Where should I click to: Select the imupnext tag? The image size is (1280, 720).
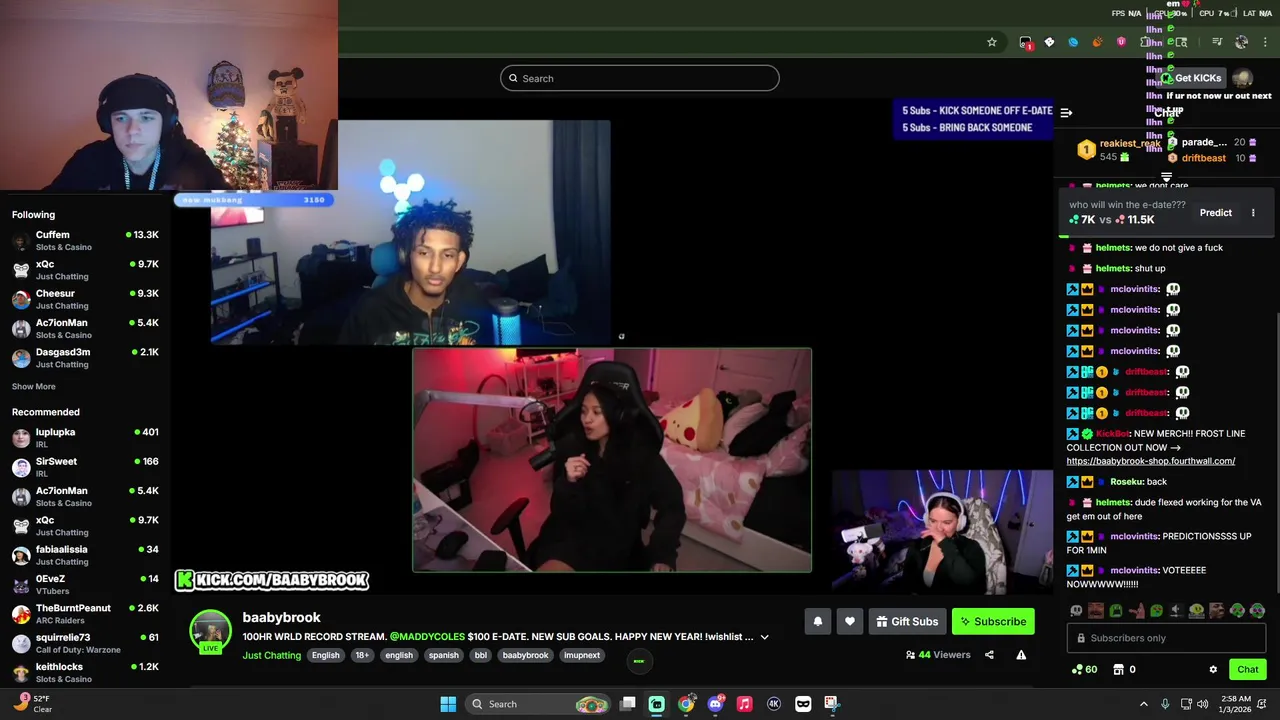pyautogui.click(x=581, y=656)
